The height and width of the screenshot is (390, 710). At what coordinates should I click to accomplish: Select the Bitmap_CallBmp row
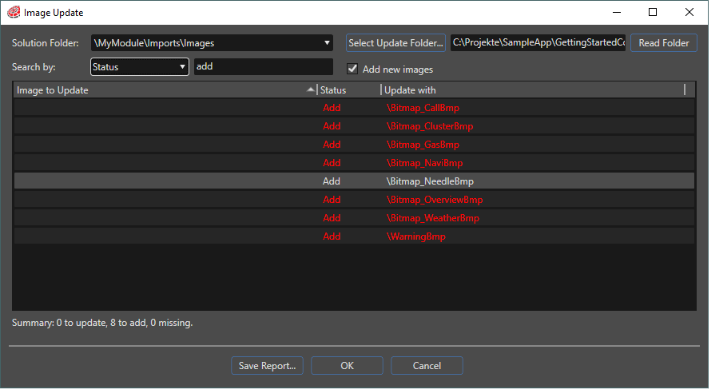[x=354, y=108]
